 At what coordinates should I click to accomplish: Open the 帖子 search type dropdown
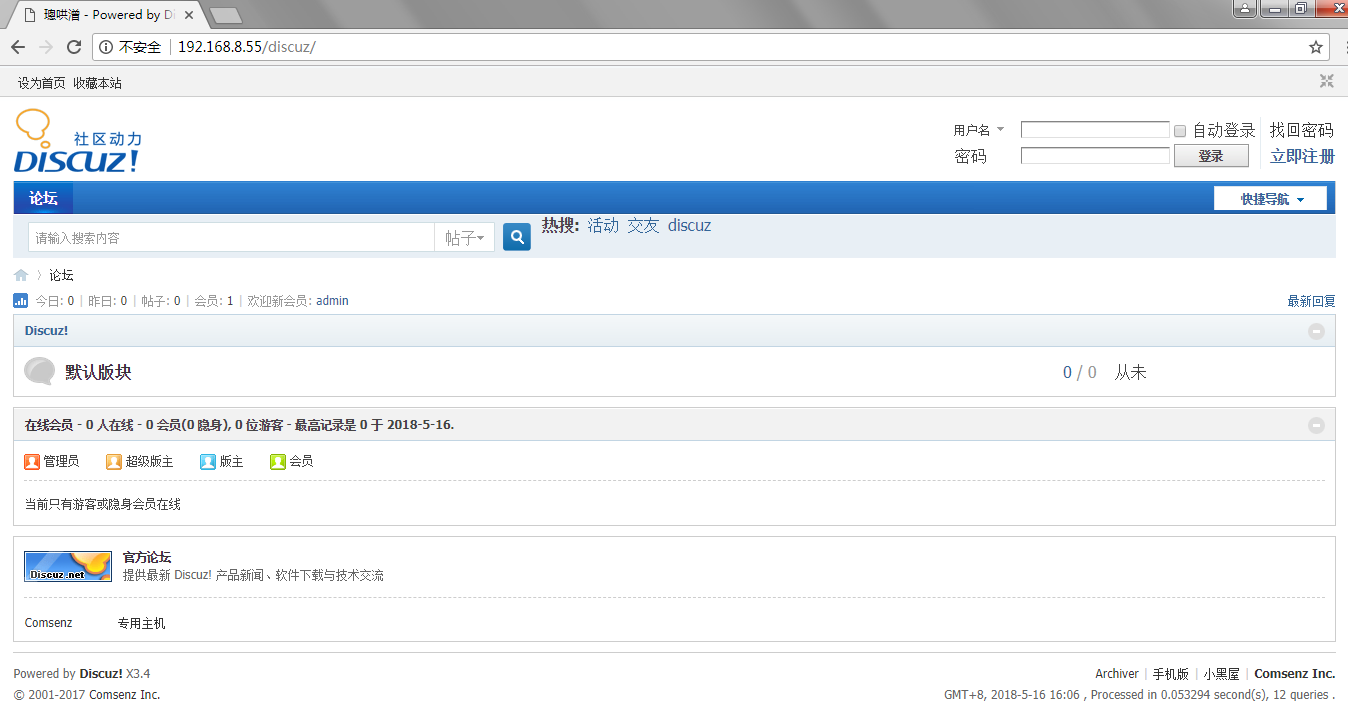tap(464, 238)
